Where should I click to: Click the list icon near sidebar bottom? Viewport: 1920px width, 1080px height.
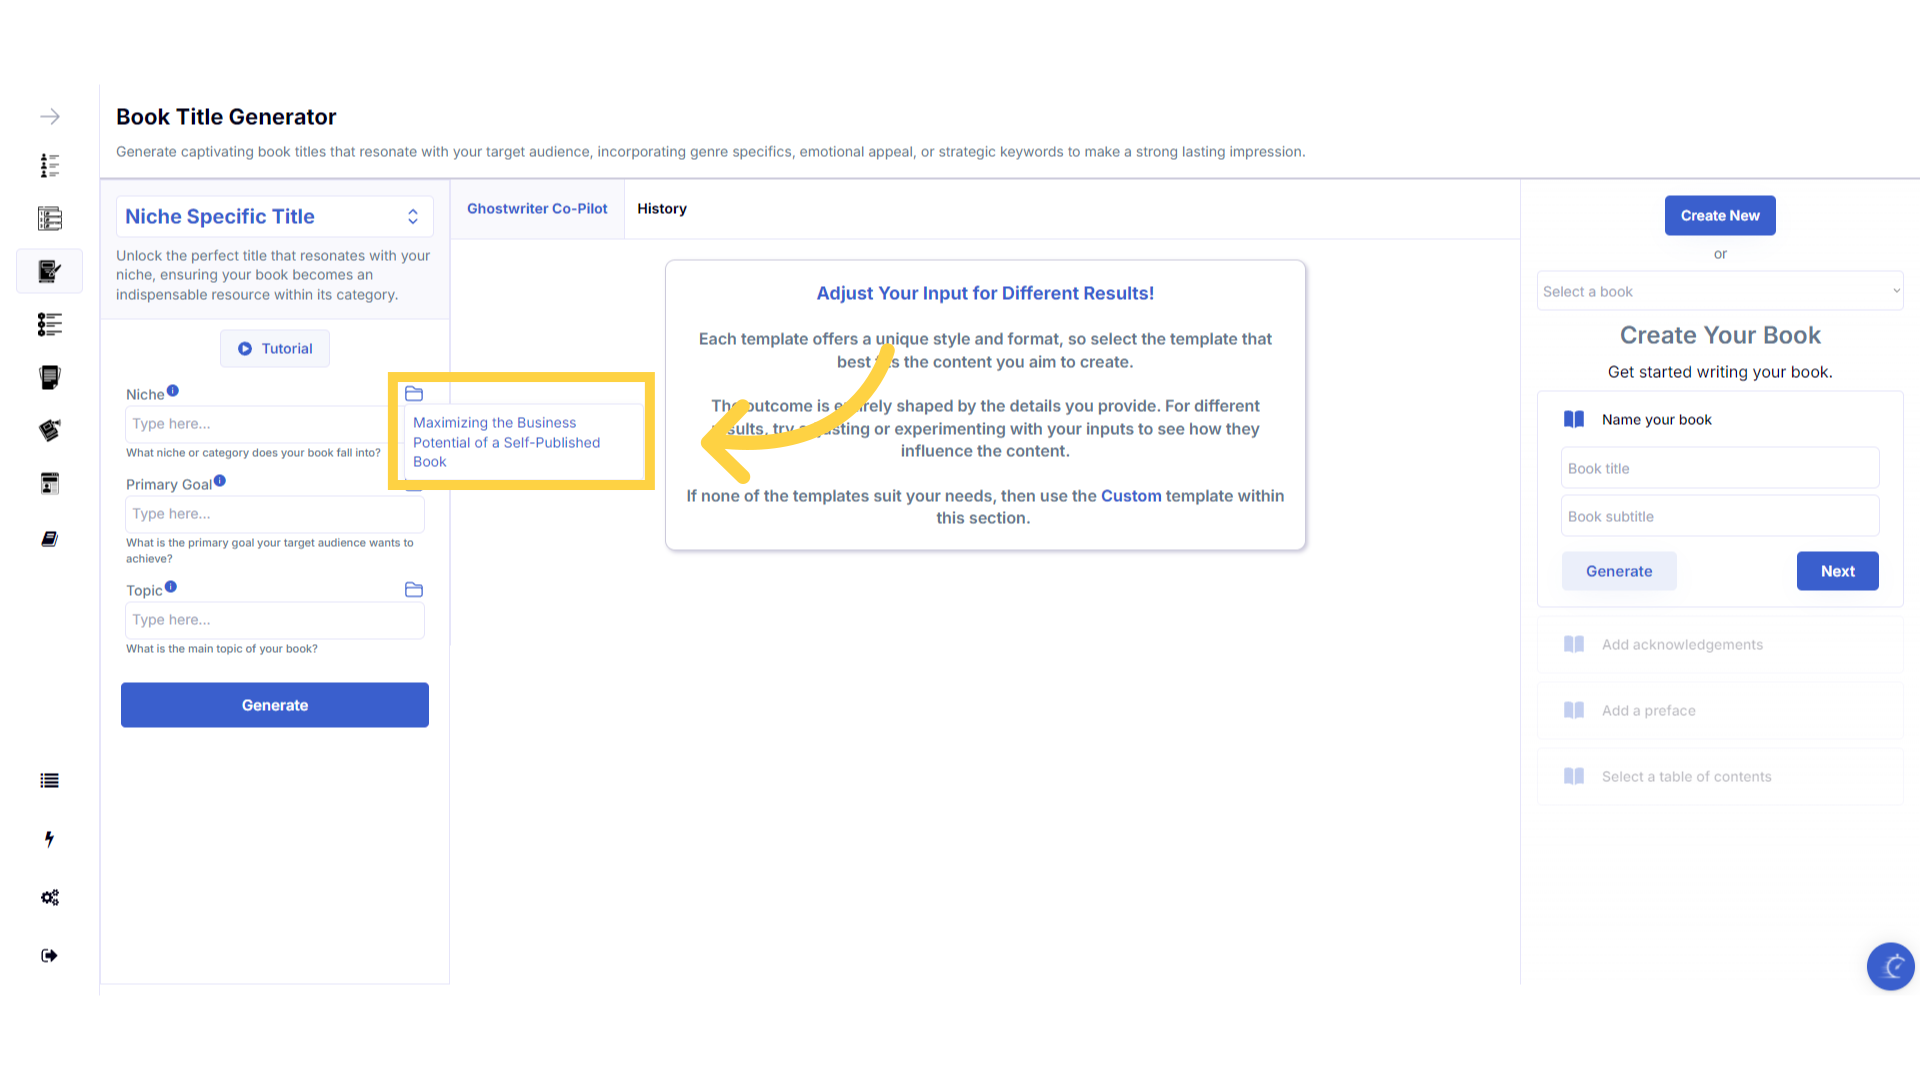[x=49, y=781]
